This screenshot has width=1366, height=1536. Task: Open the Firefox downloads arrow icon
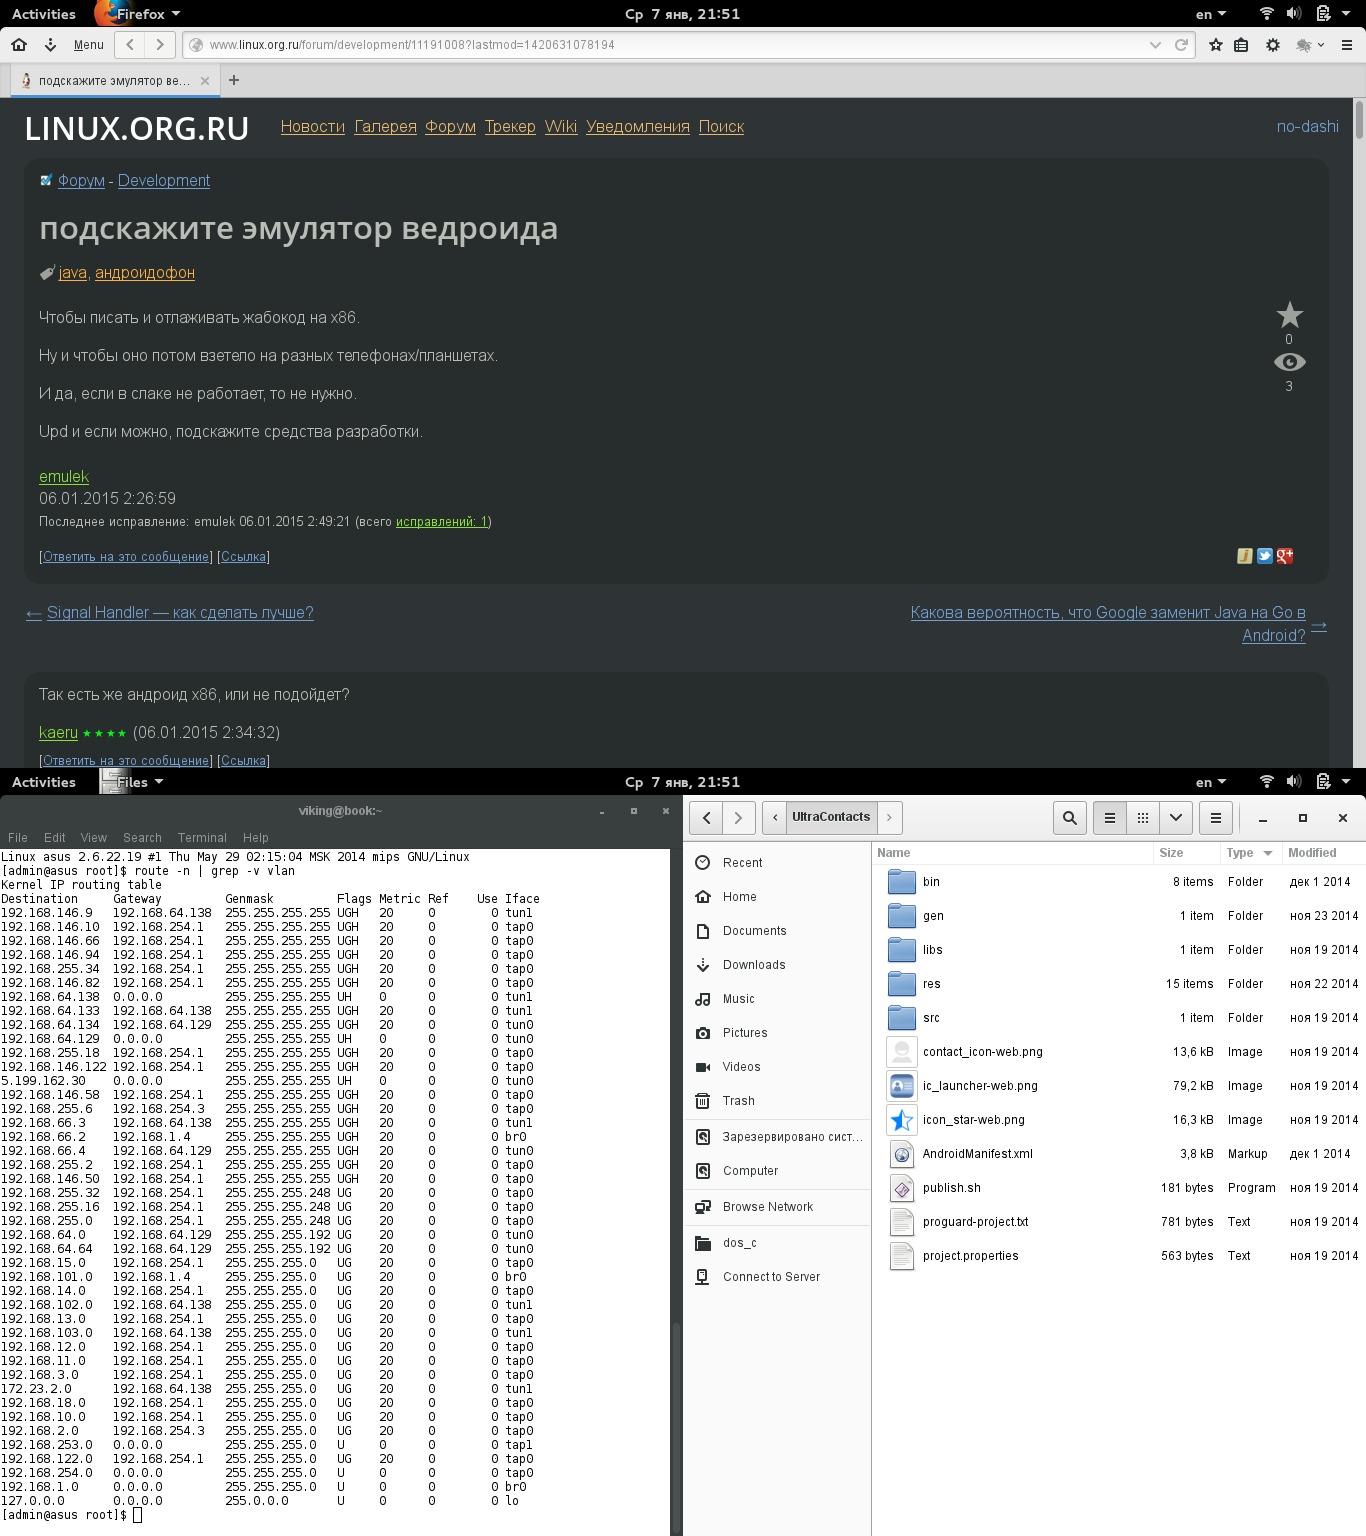[50, 45]
